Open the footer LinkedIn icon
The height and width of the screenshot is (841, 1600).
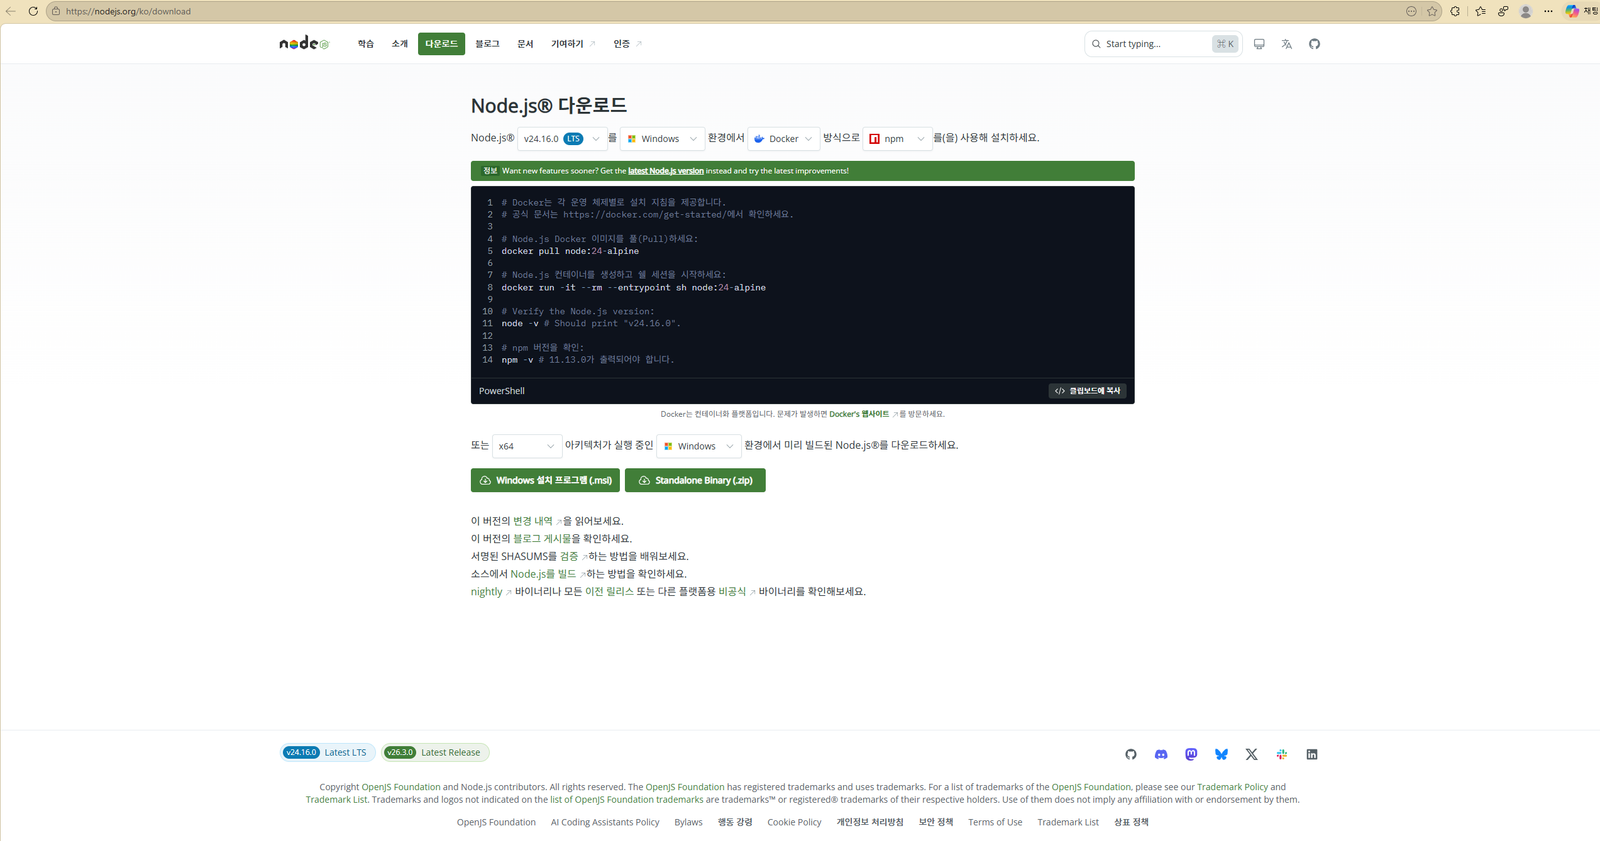click(x=1312, y=754)
